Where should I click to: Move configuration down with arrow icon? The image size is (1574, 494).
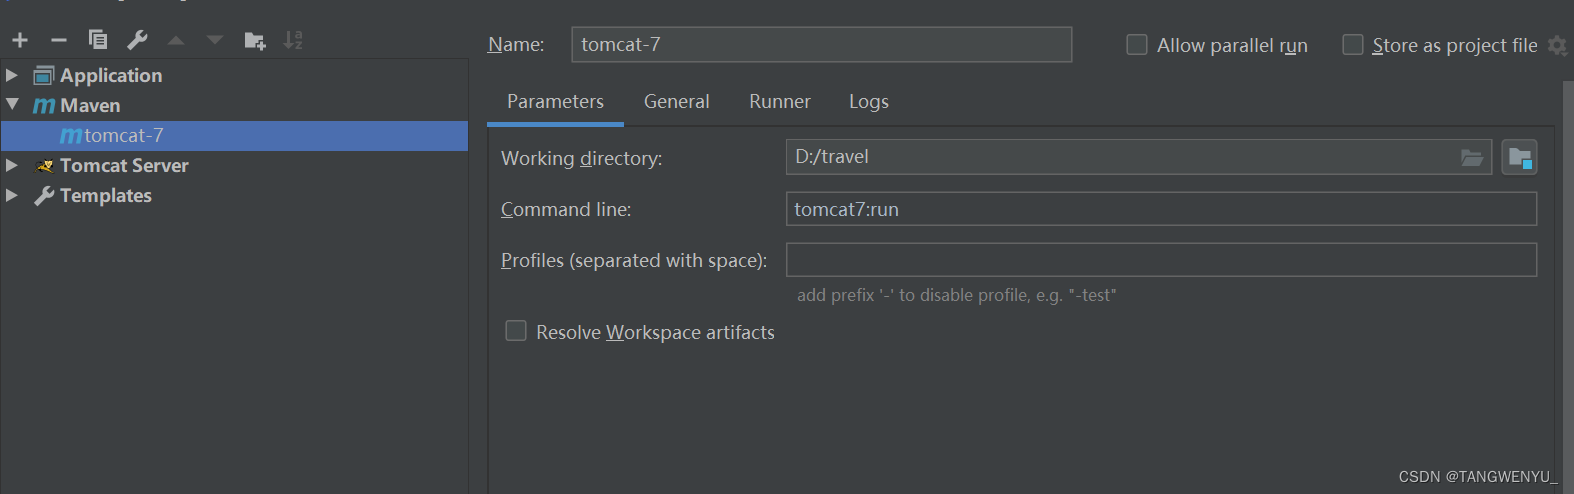click(215, 40)
